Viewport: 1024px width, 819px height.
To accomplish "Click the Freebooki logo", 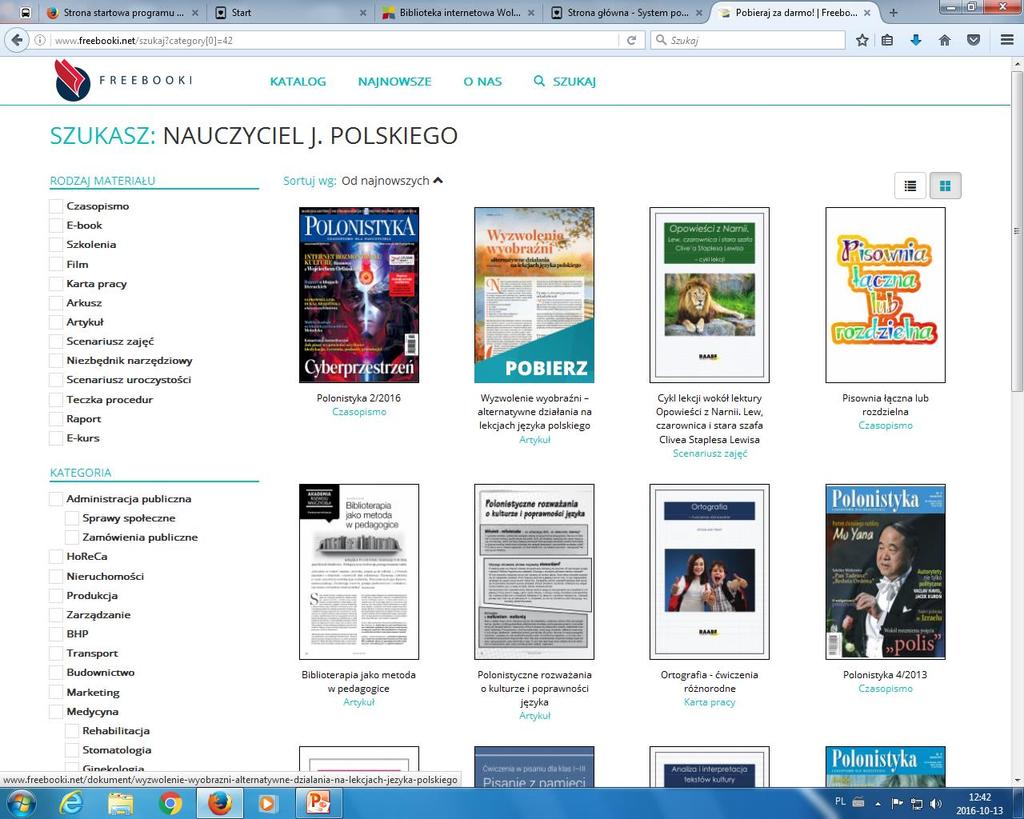I will click(123, 80).
